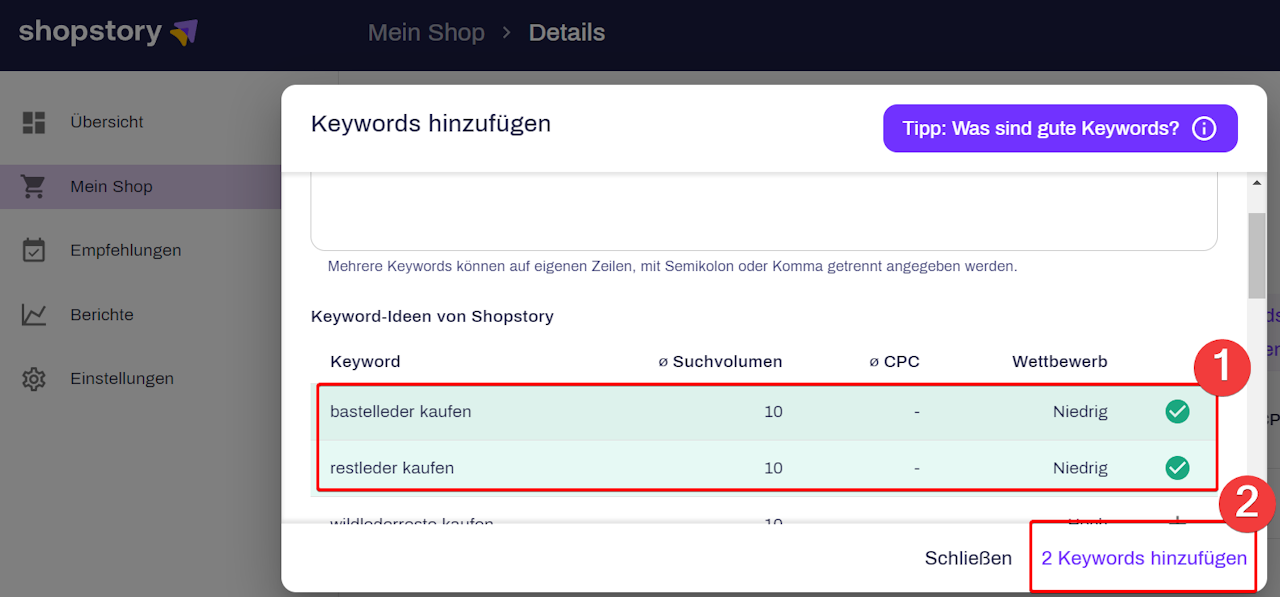Click the info icon in Tipp button

pos(1204,129)
